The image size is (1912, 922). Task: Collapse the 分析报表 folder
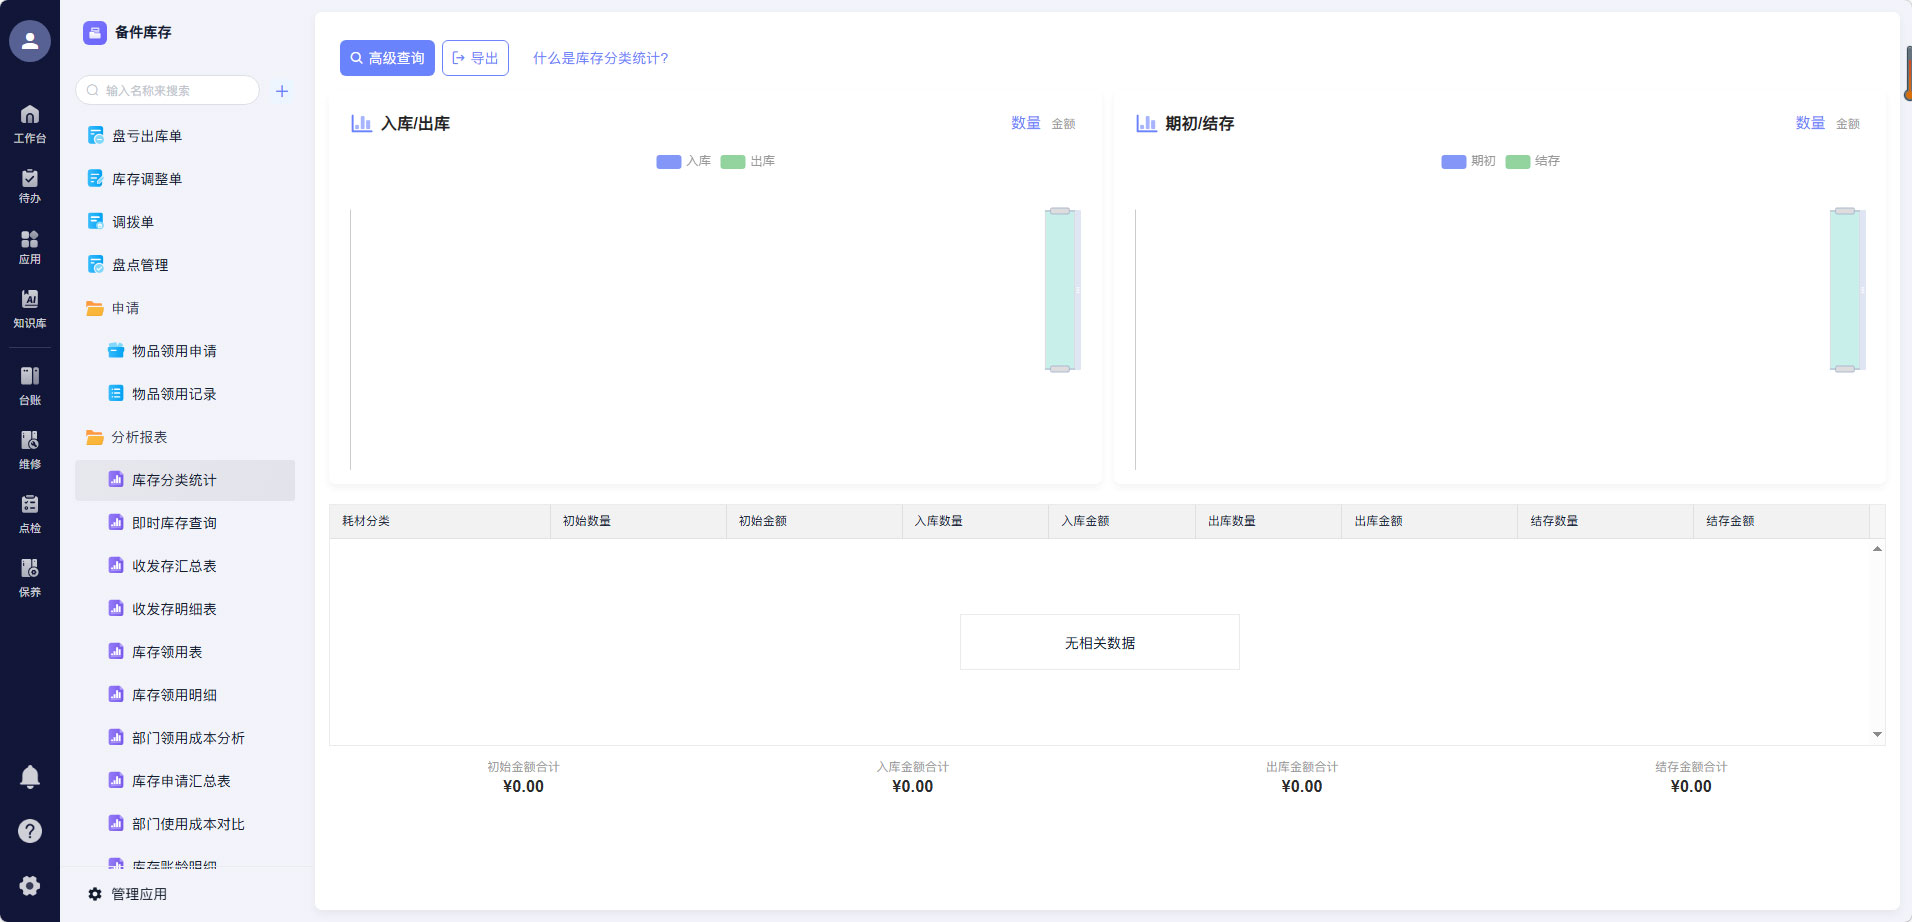(139, 437)
